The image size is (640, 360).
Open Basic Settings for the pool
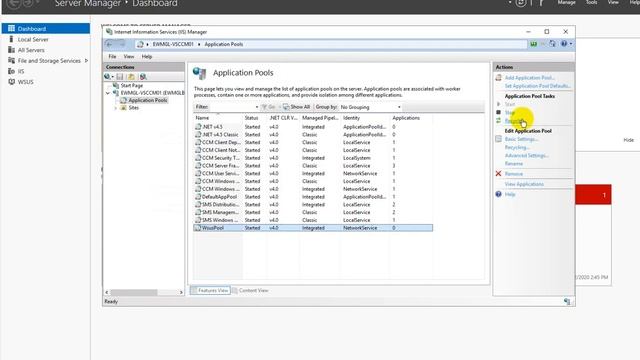[x=521, y=139]
